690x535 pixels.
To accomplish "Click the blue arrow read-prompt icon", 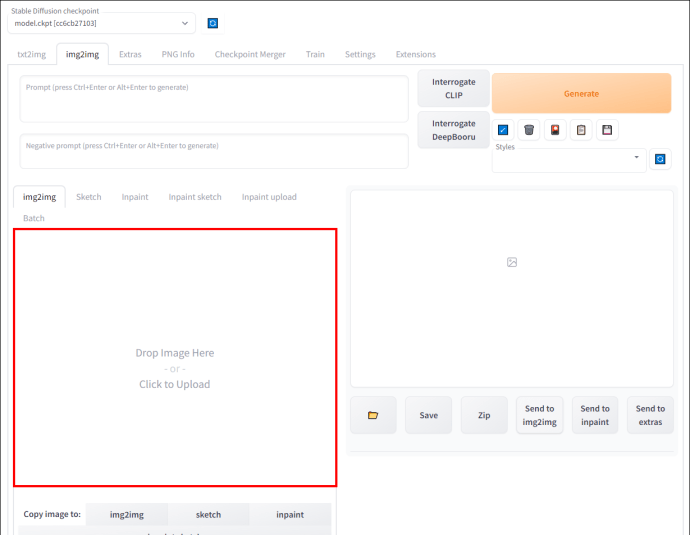I will pos(503,130).
